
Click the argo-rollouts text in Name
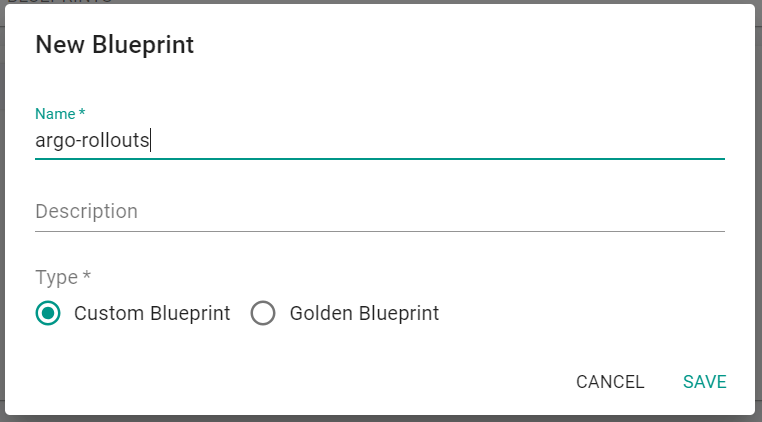[x=92, y=141]
